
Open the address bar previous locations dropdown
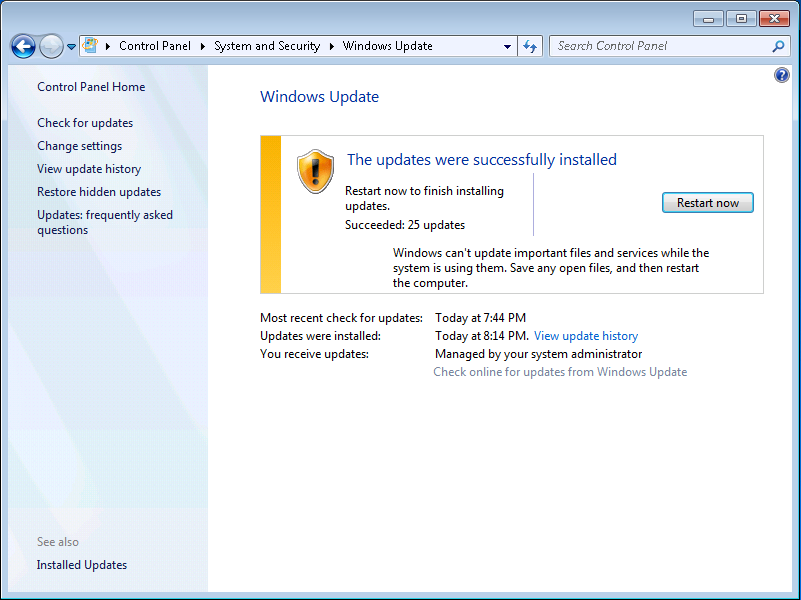point(507,46)
